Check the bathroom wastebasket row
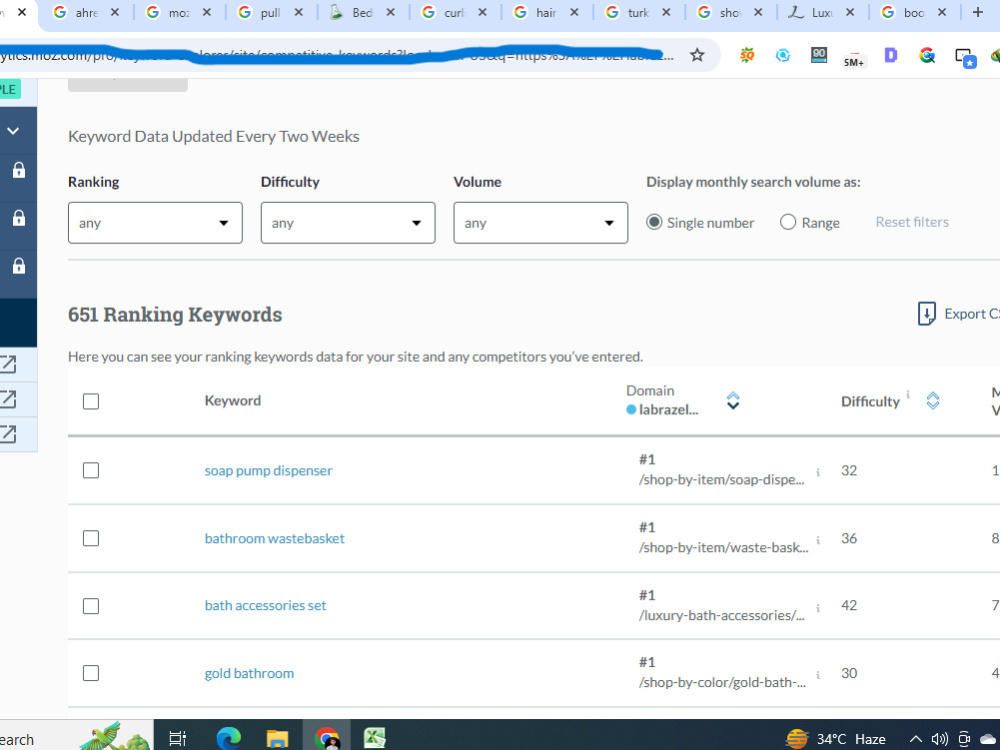1000x750 pixels. pyautogui.click(x=91, y=538)
